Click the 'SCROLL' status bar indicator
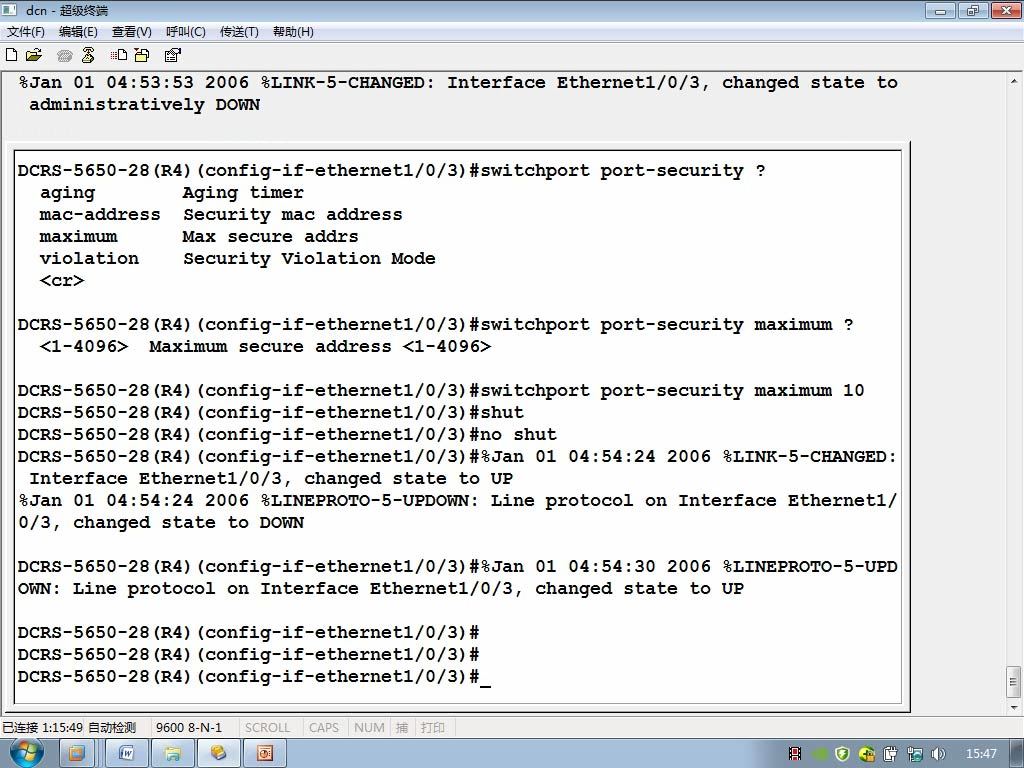 pos(267,728)
